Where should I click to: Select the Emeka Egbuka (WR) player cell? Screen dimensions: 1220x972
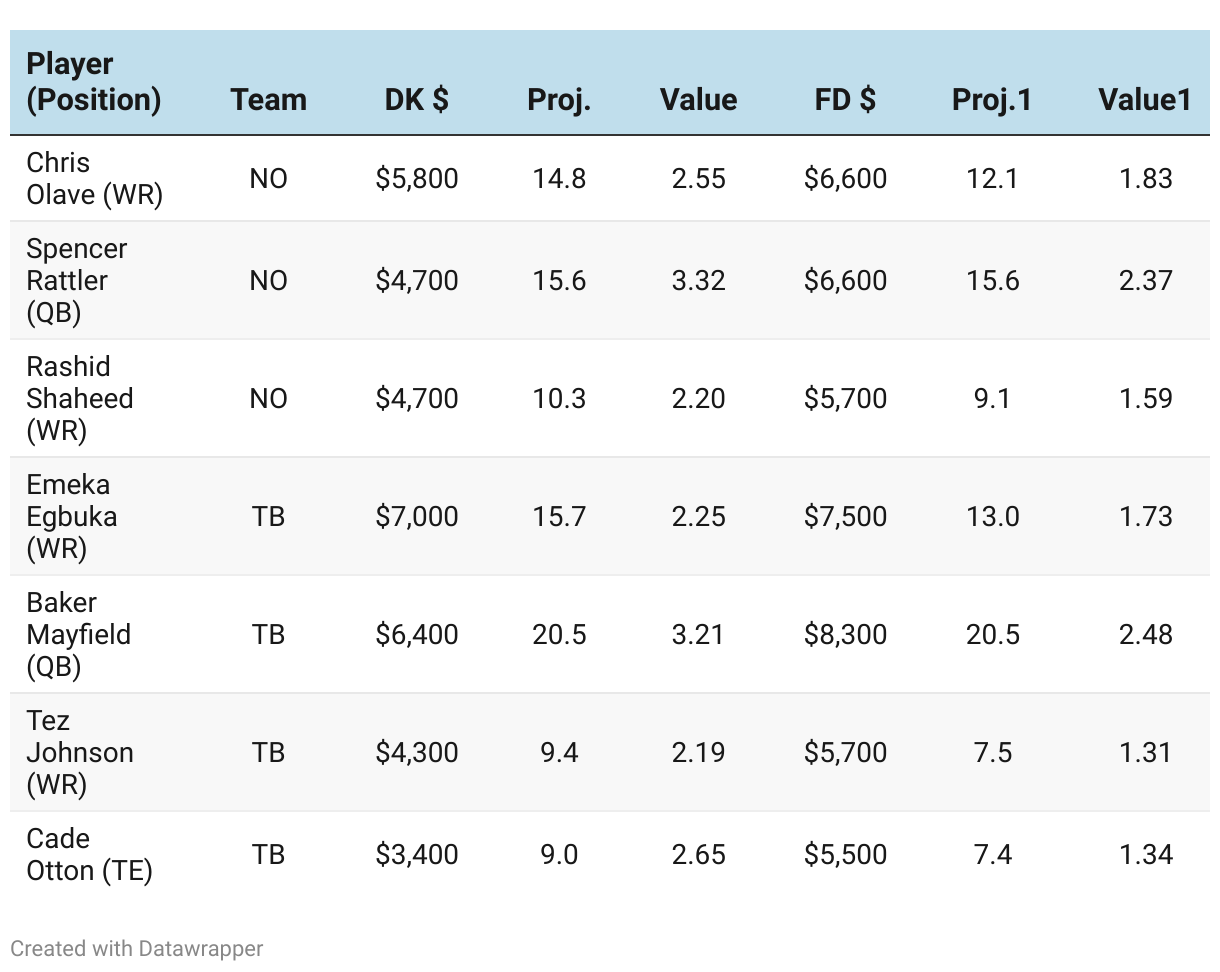tap(71, 516)
